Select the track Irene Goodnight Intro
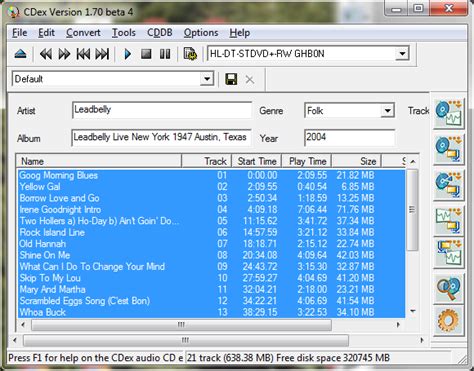The width and height of the screenshot is (474, 371). [211, 209]
